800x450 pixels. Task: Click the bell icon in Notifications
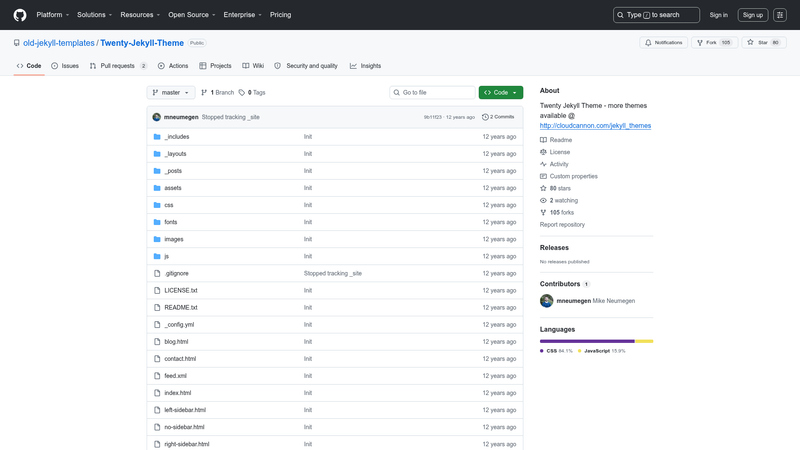(648, 42)
